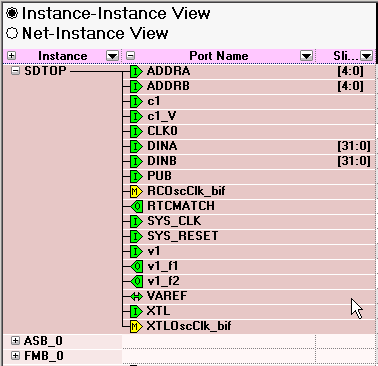Click the [4:0] slice of ADDRA

(350, 71)
